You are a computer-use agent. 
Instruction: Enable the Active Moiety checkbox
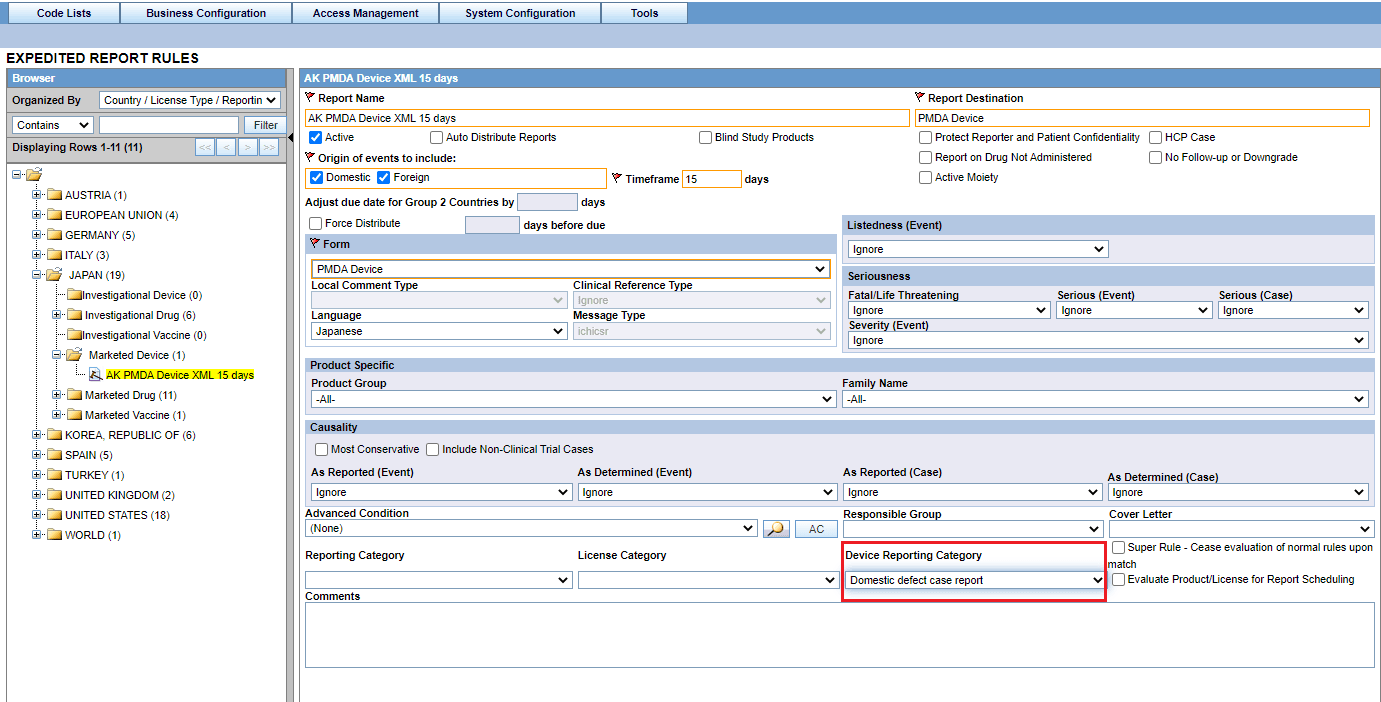[x=926, y=177]
